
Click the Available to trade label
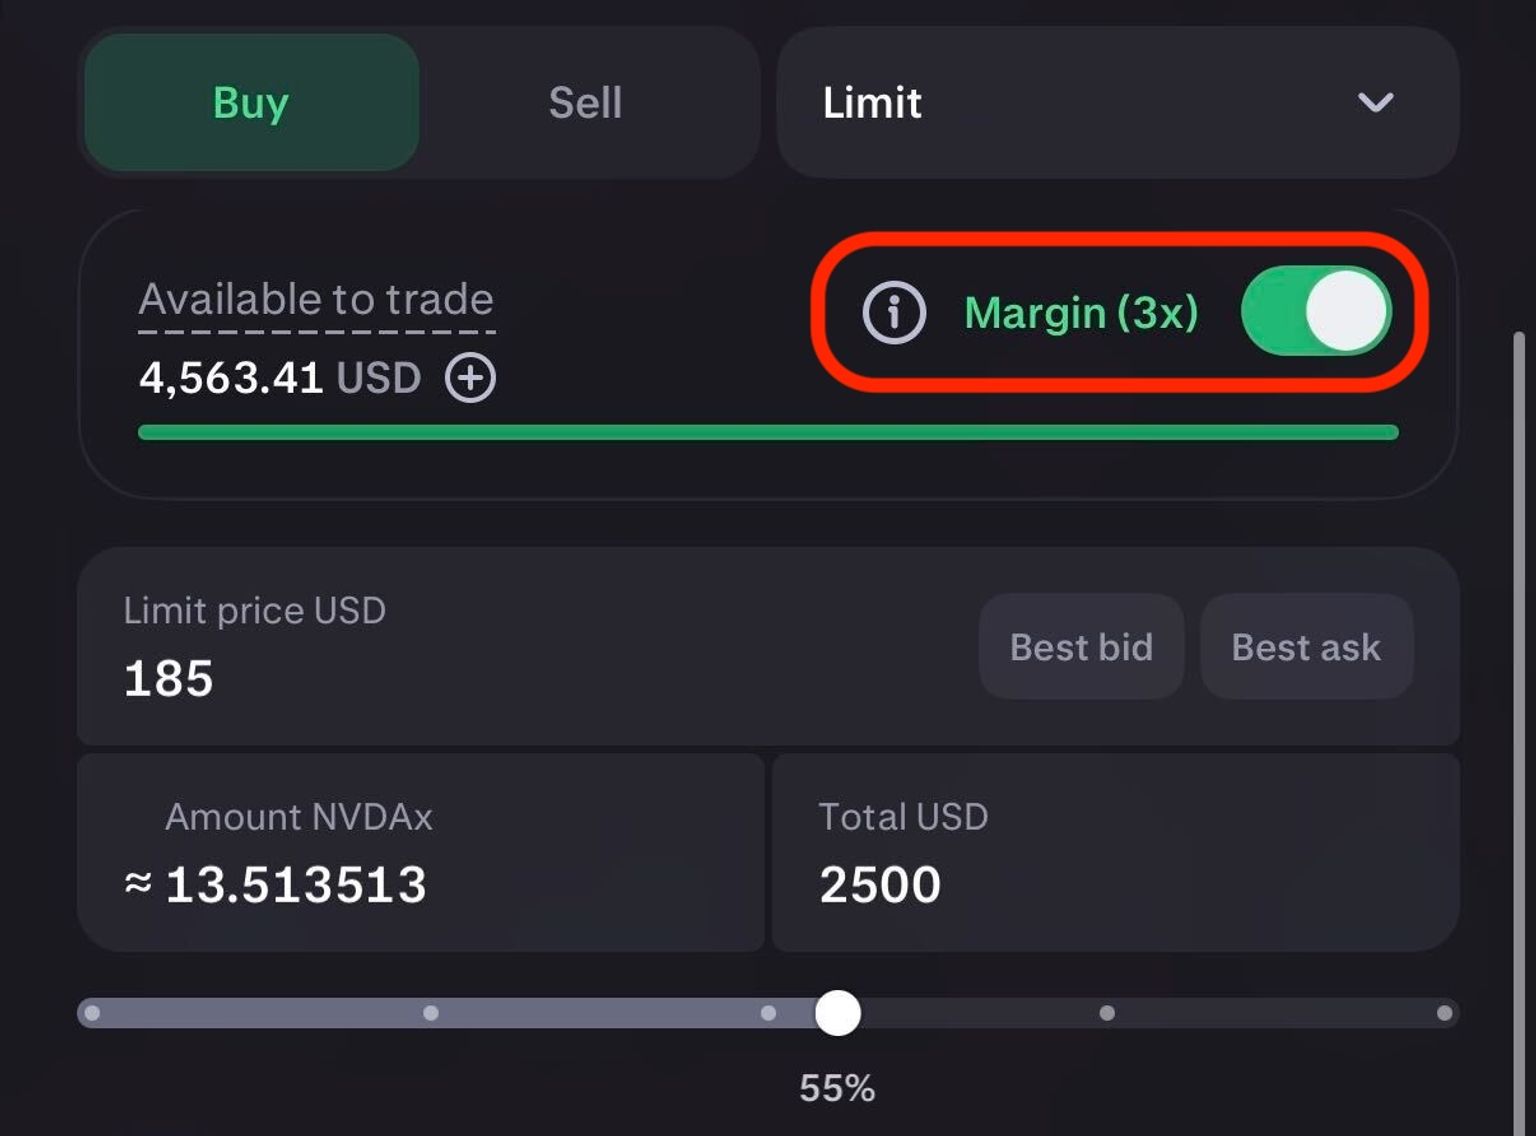[x=316, y=299]
